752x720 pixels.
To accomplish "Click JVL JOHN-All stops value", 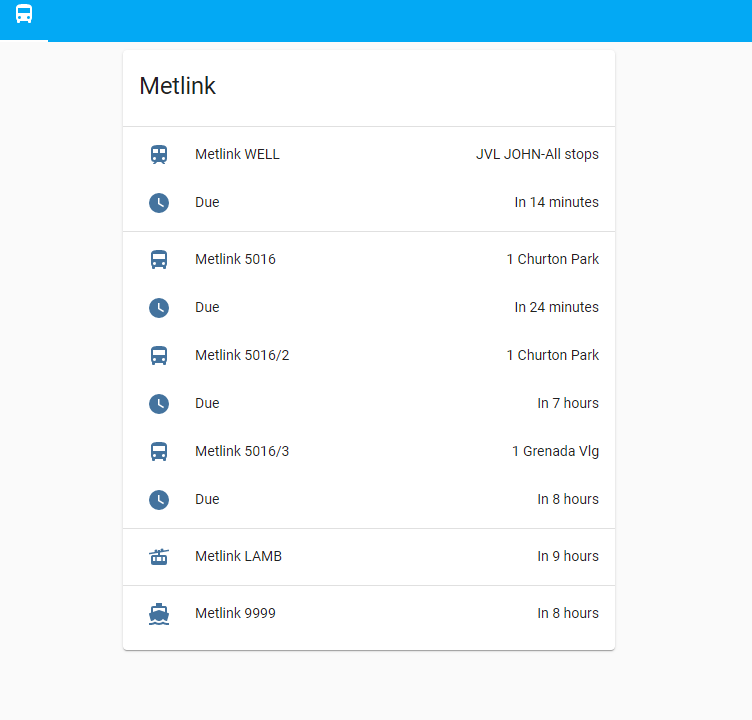I will click(x=537, y=154).
